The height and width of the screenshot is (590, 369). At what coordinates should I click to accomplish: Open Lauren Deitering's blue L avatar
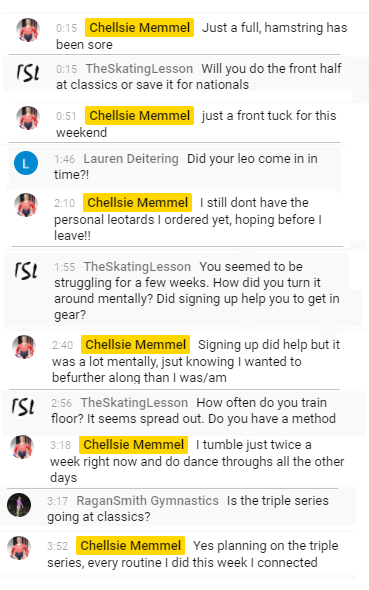point(26,163)
